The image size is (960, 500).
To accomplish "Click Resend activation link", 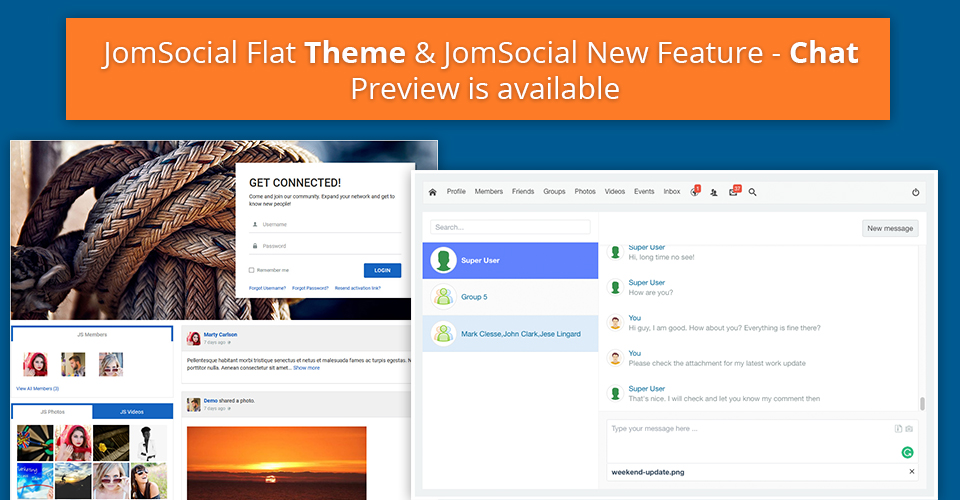I will tap(358, 288).
